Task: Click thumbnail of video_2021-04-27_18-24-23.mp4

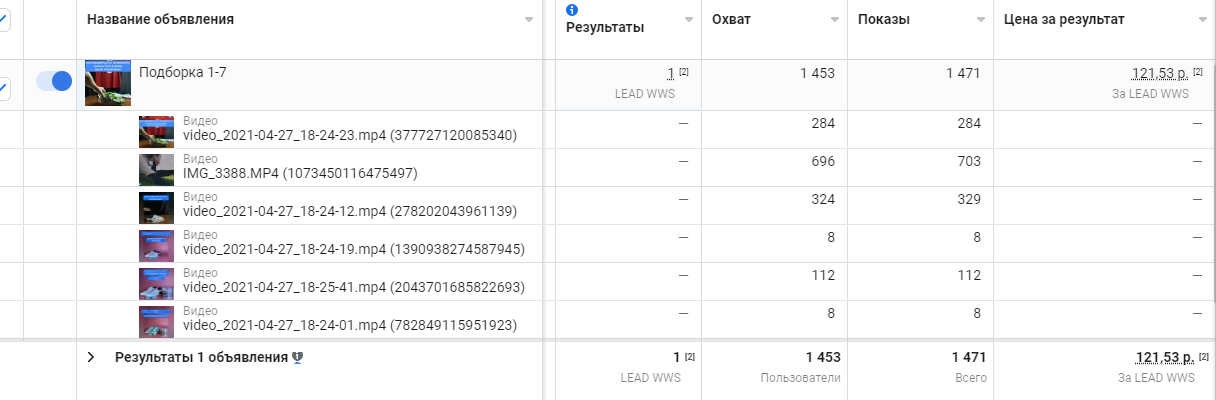Action: pos(156,131)
